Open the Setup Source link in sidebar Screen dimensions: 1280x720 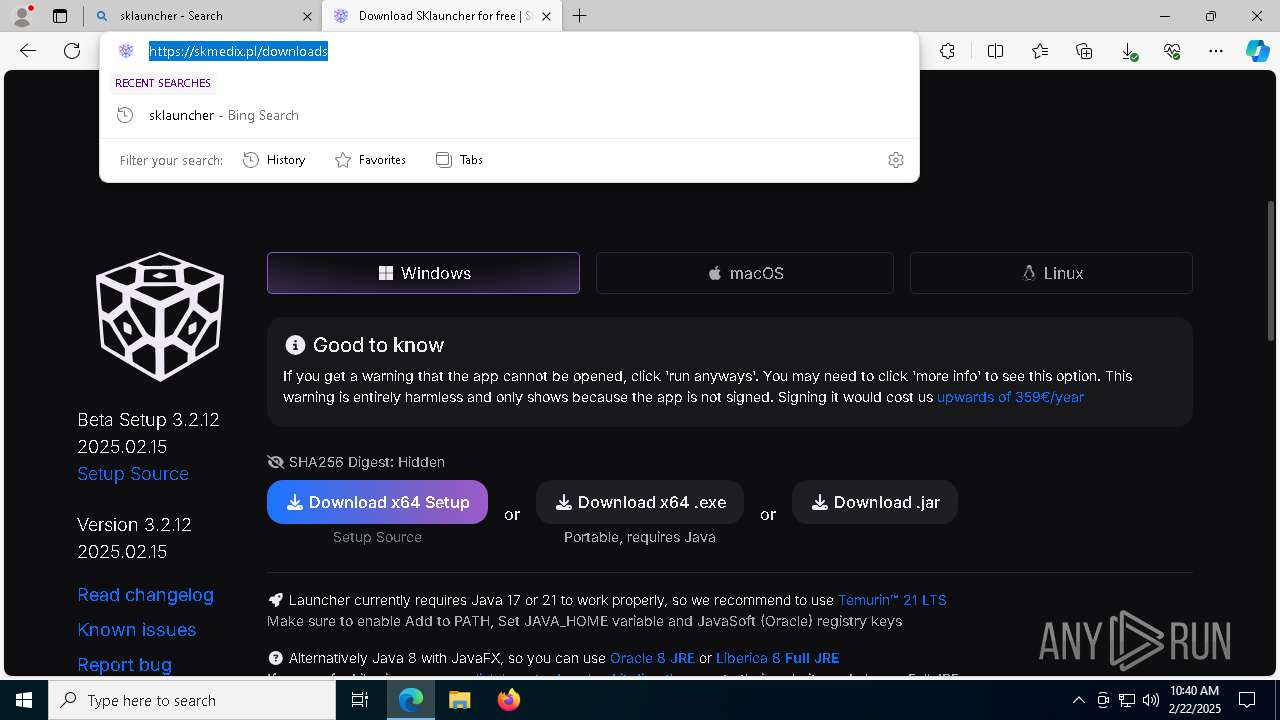tap(133, 474)
